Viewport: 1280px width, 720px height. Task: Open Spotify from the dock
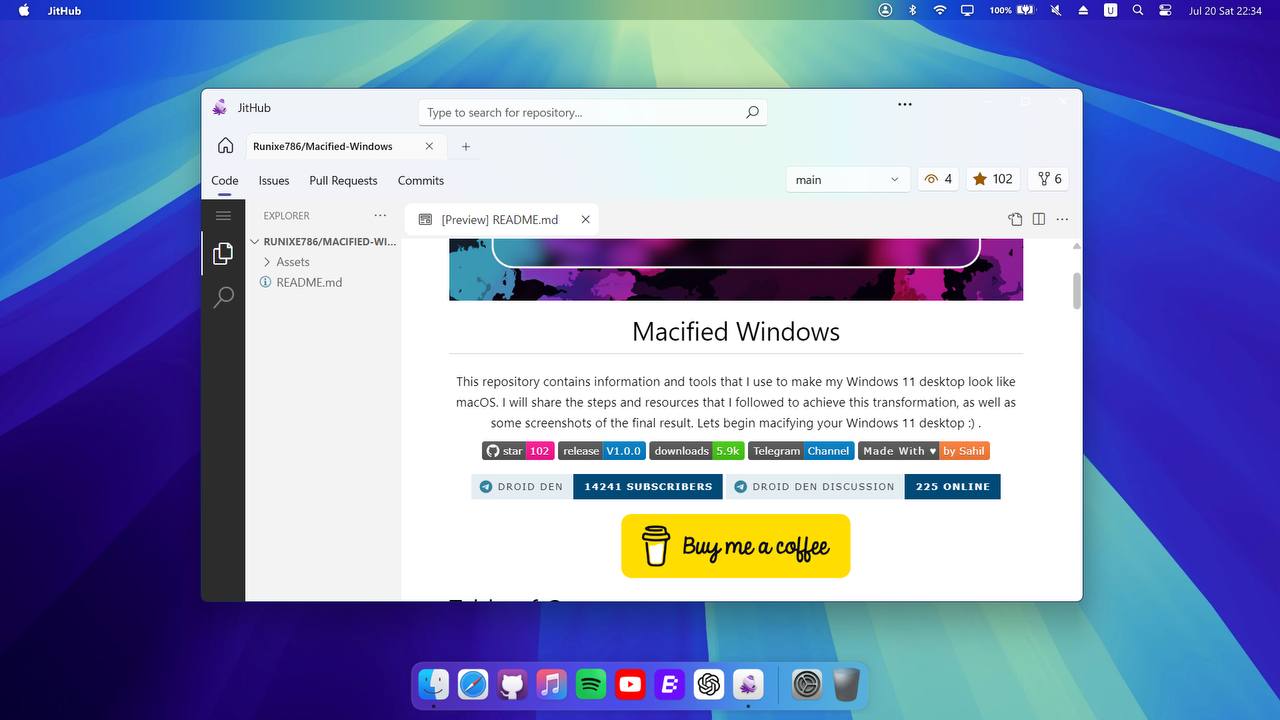tap(591, 684)
